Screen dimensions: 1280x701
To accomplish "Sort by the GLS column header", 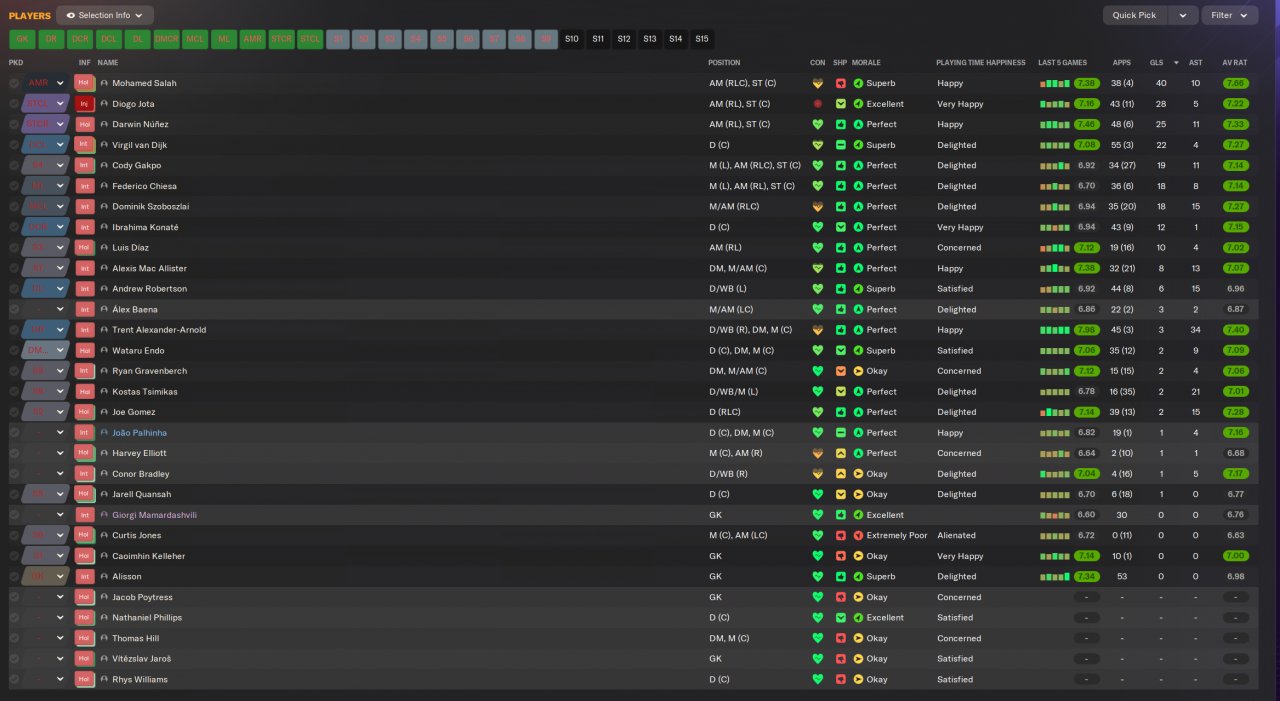I will tap(1157, 62).
